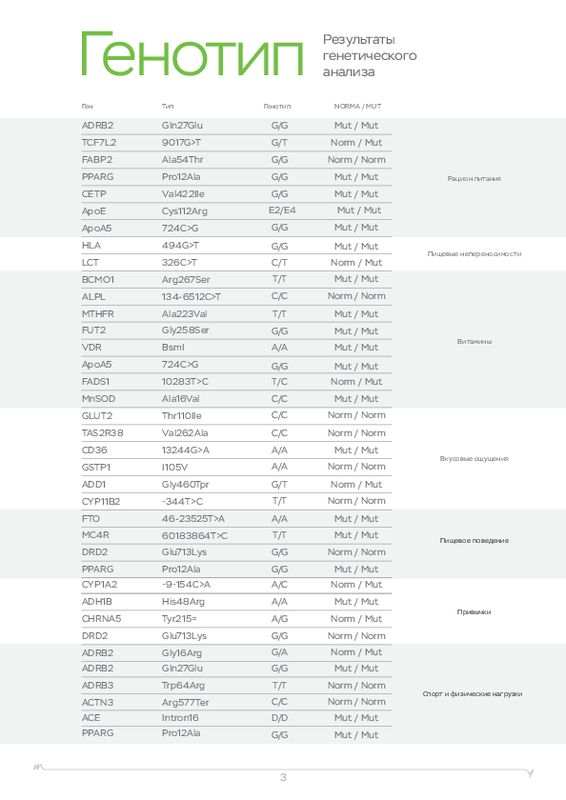Click the large green Генотип heading

[x=192, y=54]
